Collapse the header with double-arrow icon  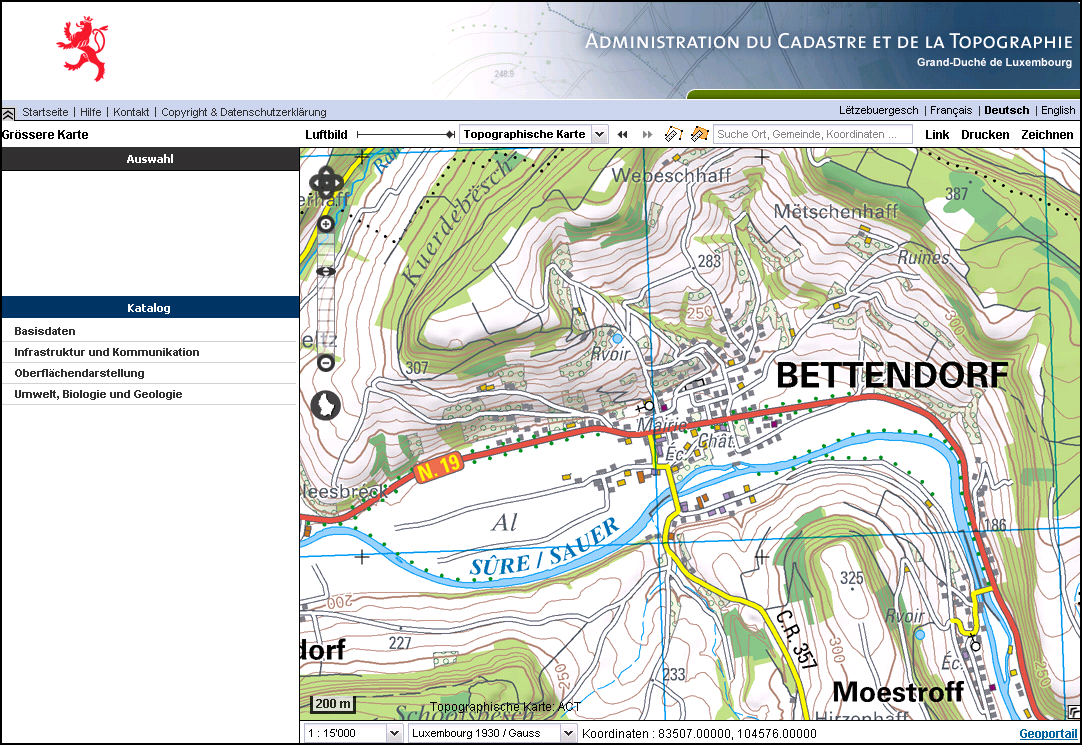click(8, 113)
